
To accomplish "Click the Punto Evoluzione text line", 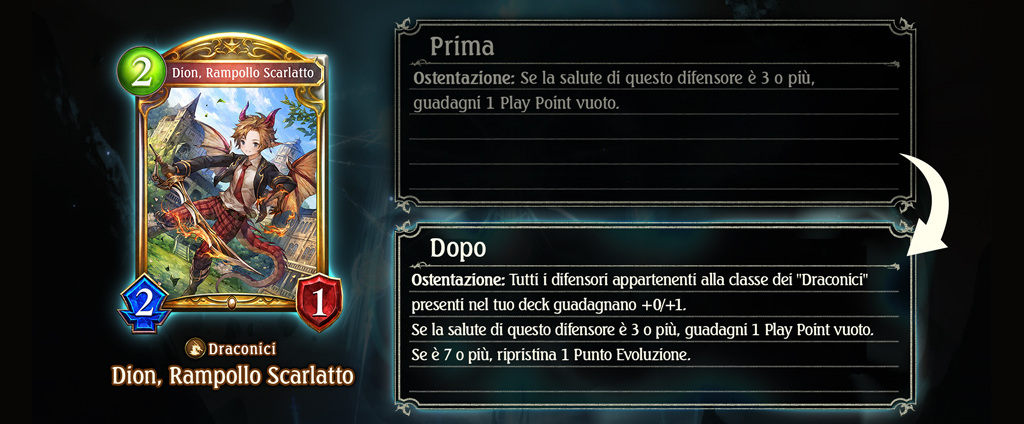I will coord(551,356).
